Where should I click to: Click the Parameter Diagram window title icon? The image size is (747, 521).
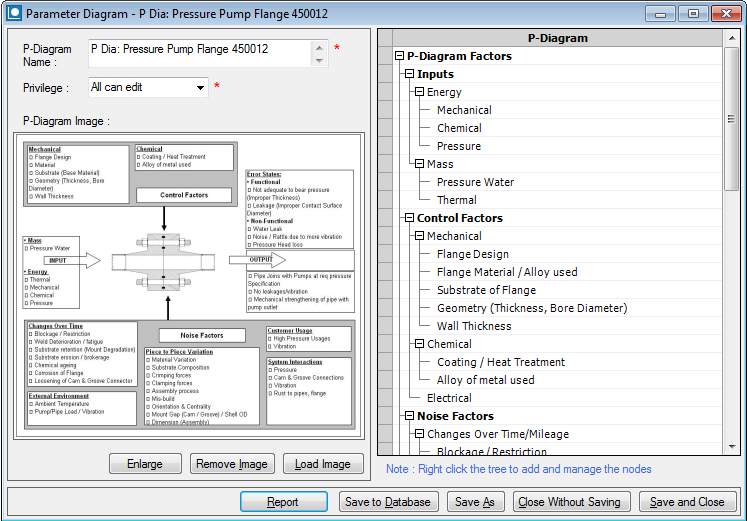pos(13,14)
